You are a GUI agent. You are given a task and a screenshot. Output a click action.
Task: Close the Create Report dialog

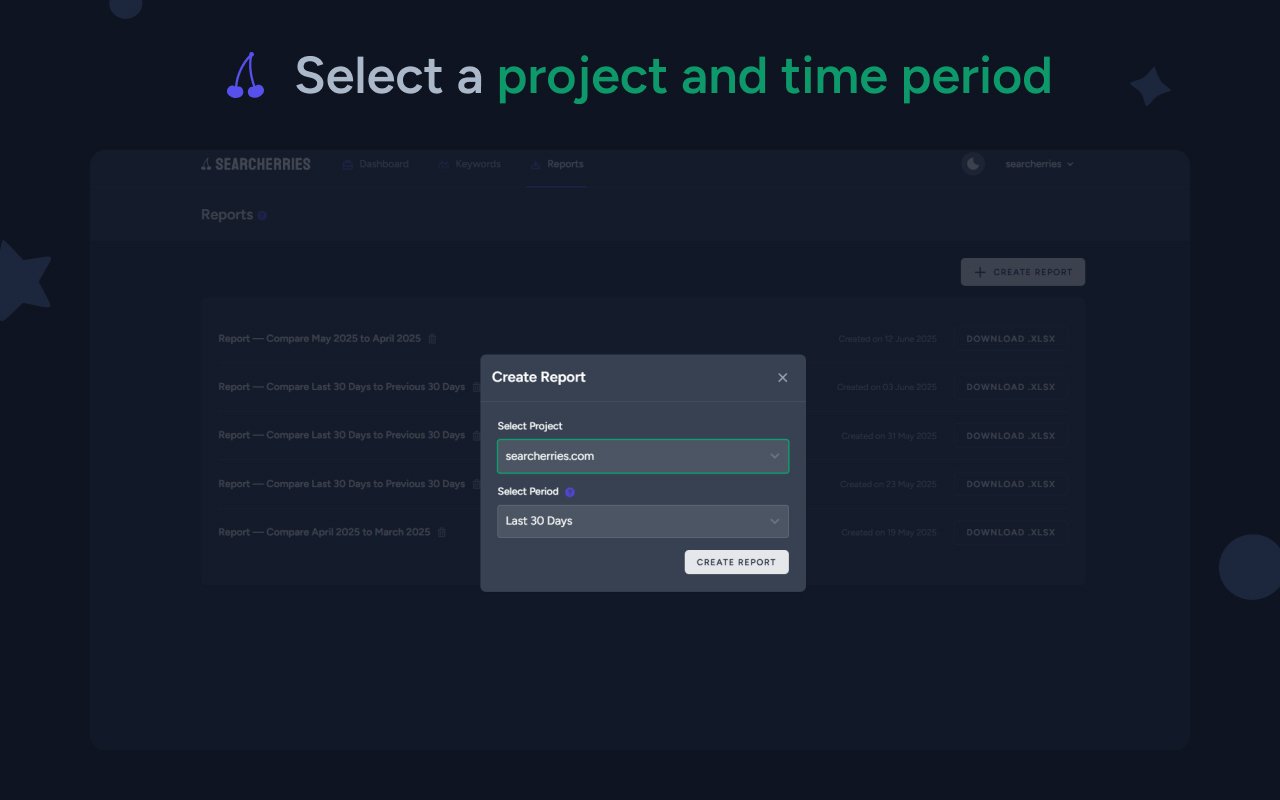782,377
